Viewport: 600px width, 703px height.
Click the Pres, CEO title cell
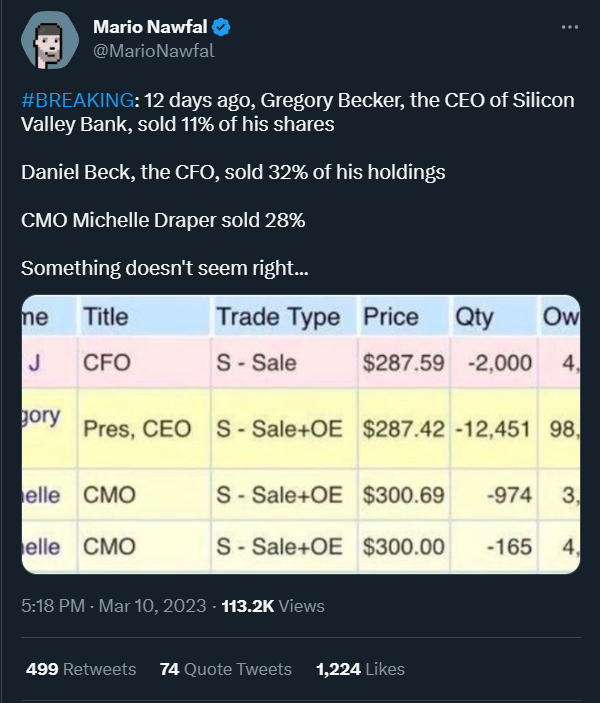click(137, 428)
